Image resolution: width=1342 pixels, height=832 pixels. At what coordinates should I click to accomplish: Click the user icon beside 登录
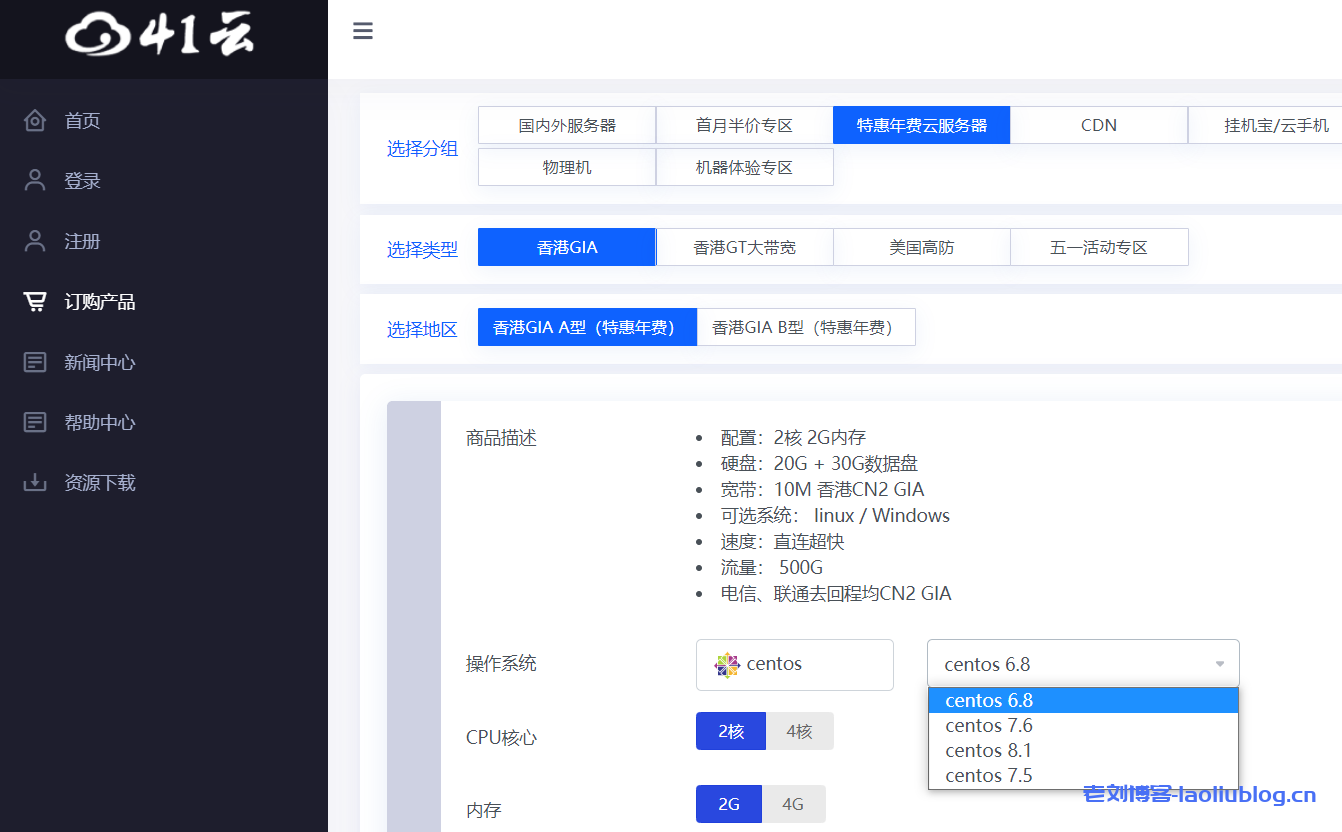(35, 181)
